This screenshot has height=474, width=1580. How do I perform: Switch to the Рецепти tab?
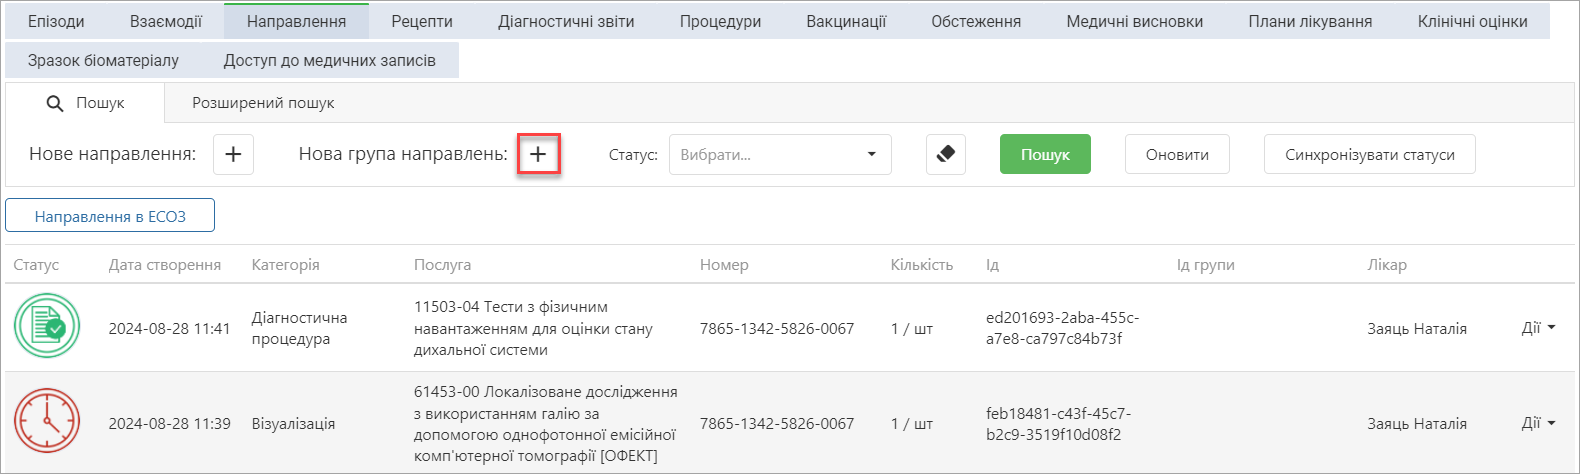[422, 21]
